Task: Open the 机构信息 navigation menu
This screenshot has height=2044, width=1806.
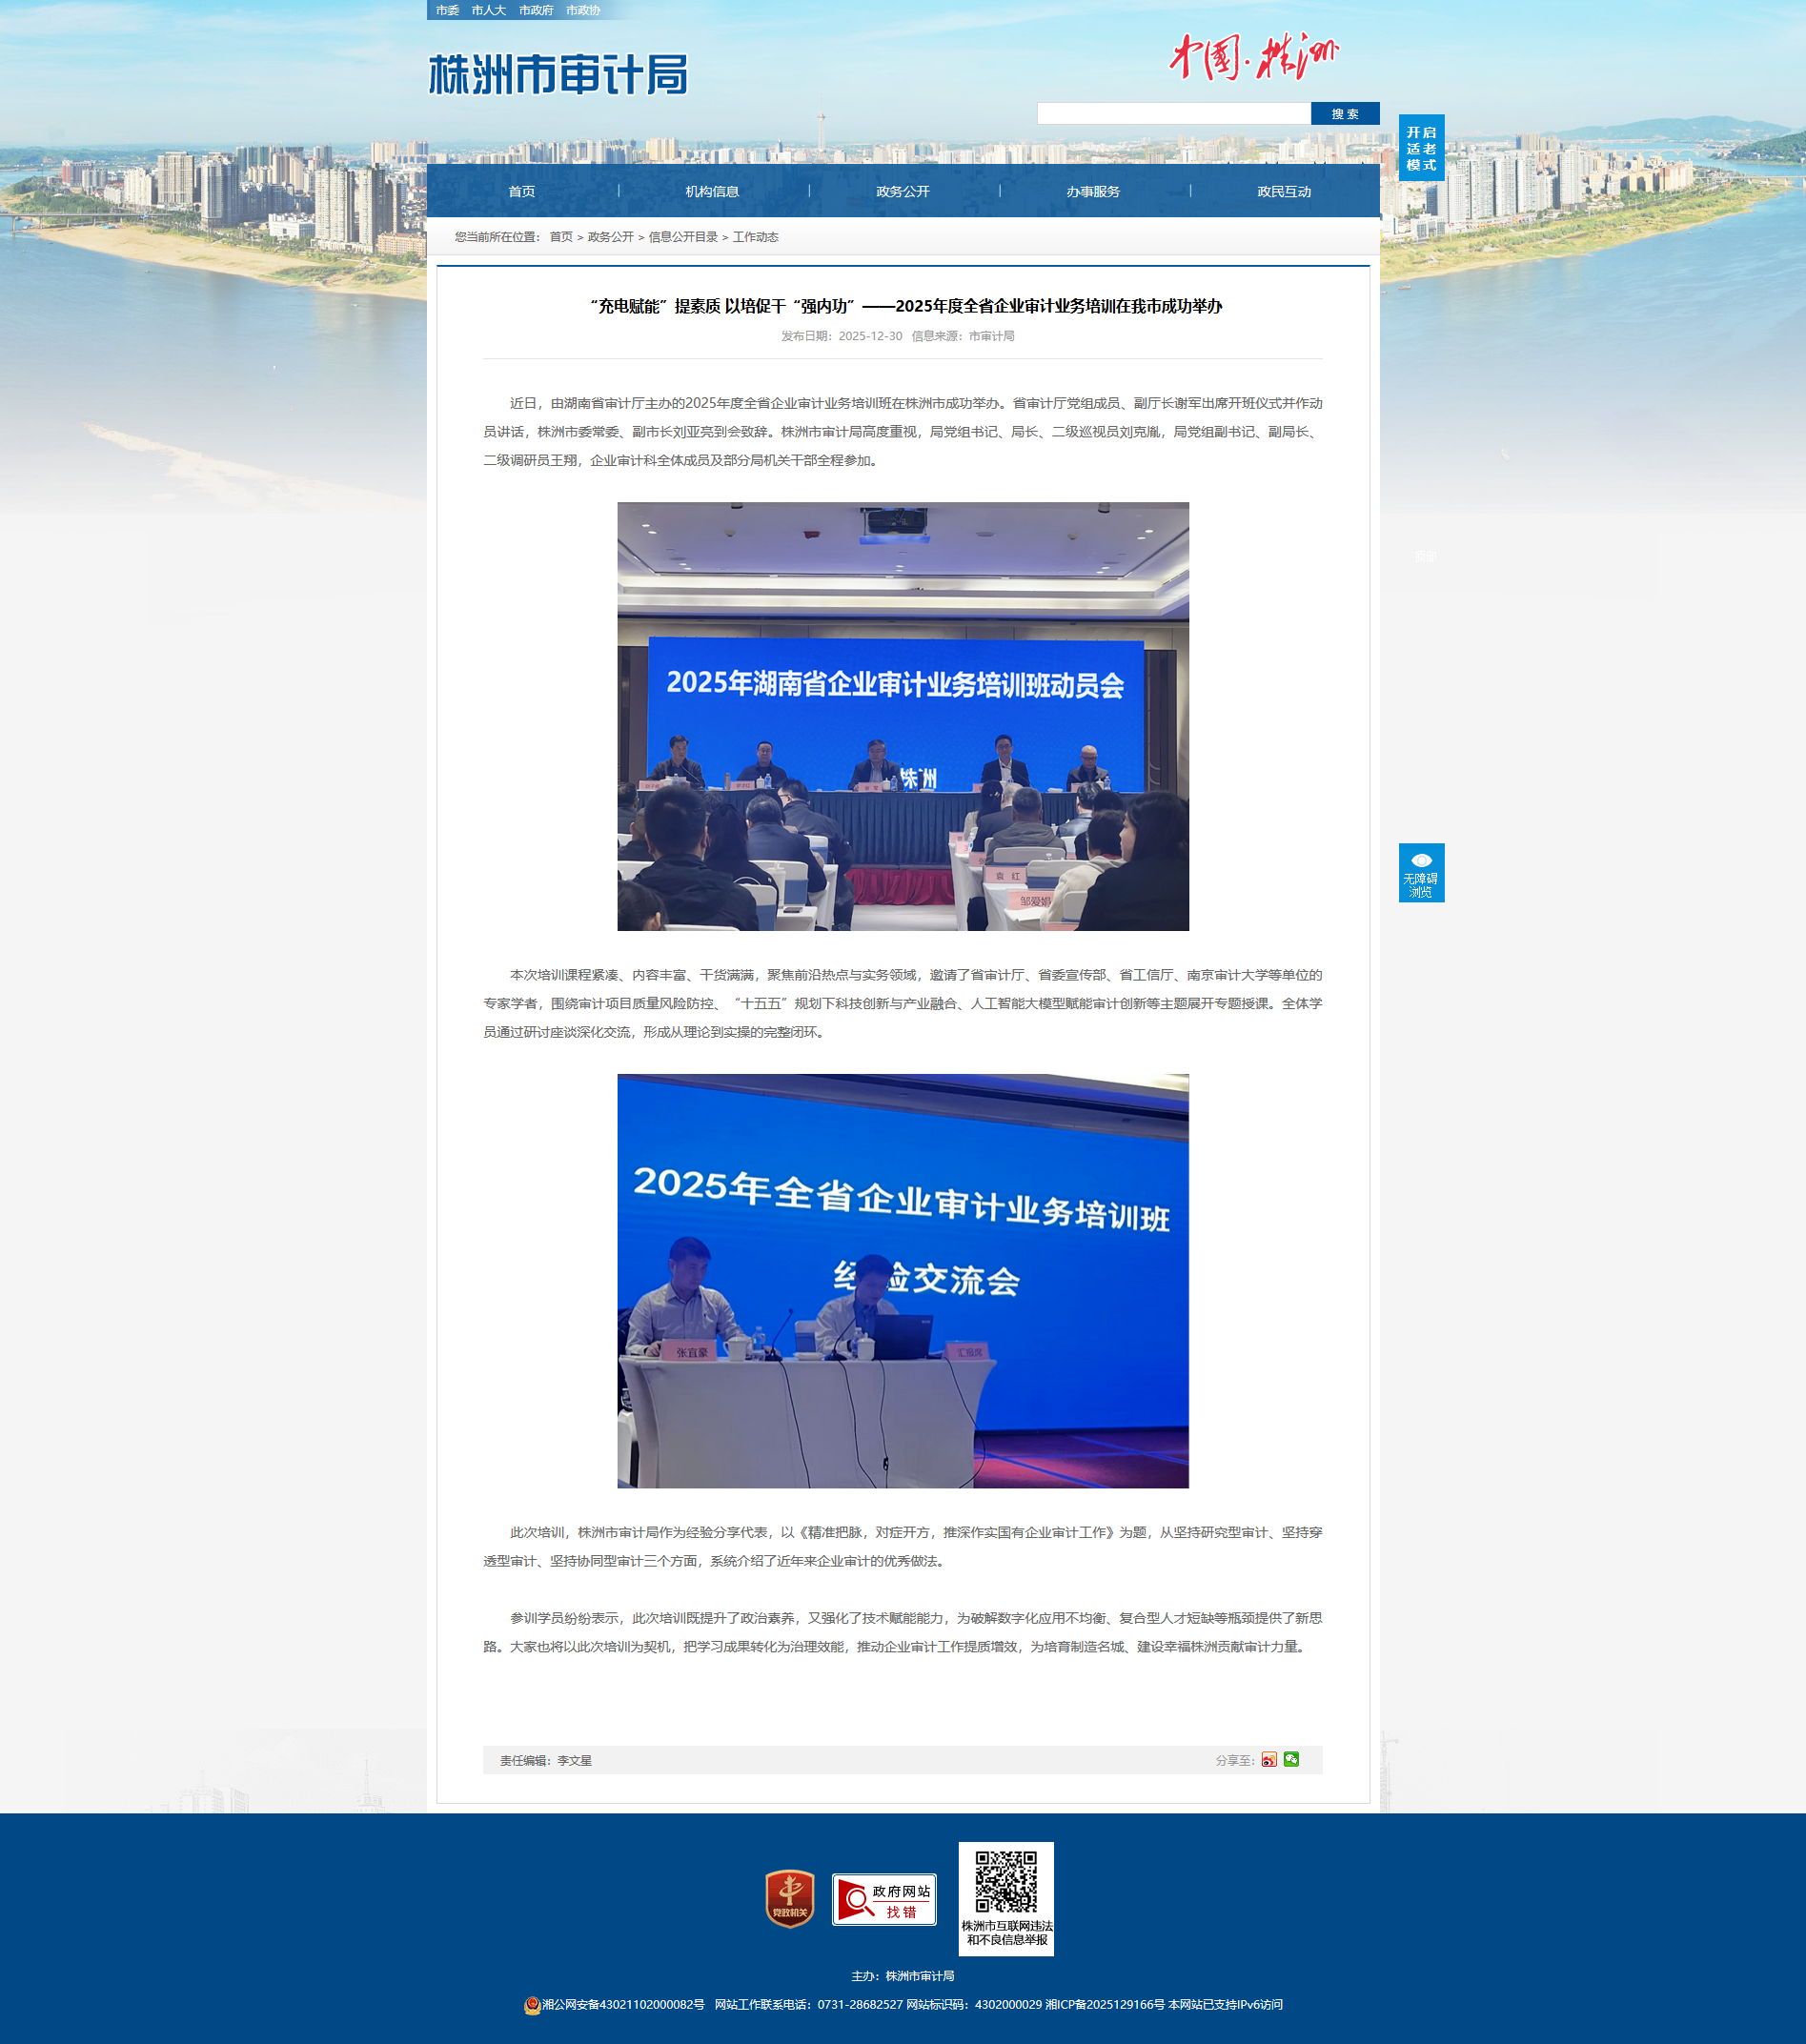Action: [712, 191]
